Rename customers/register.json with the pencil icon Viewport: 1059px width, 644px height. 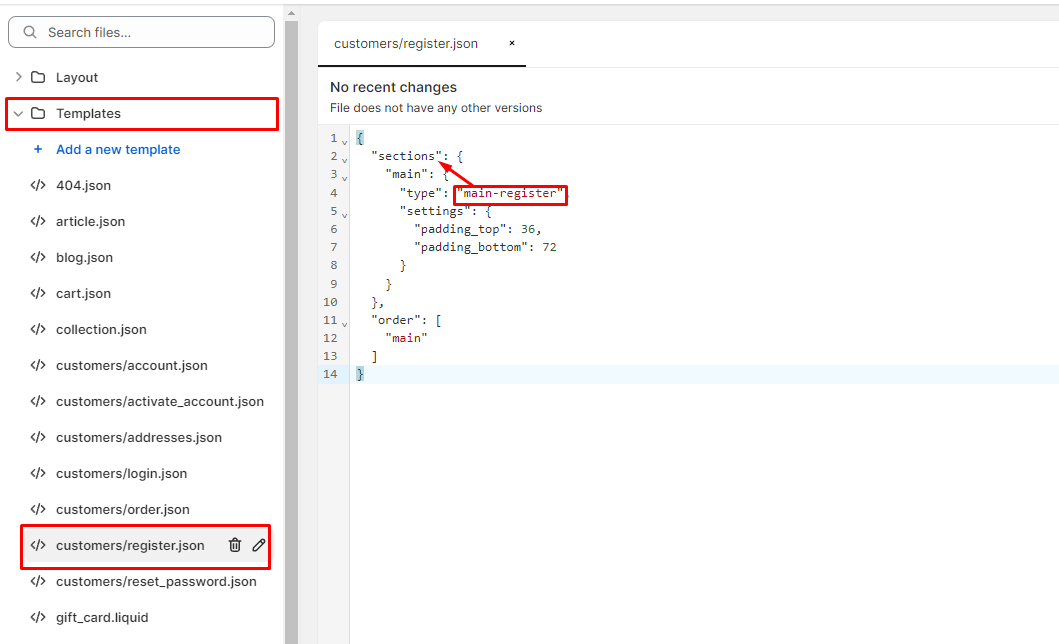click(x=259, y=545)
